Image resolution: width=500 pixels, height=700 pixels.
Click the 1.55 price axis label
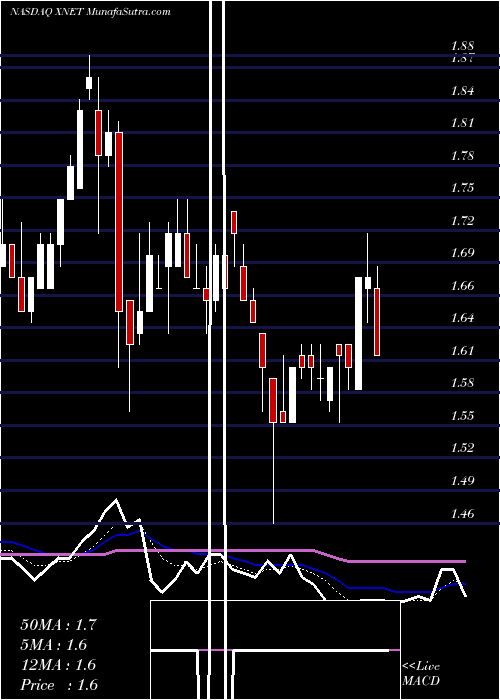click(x=462, y=415)
